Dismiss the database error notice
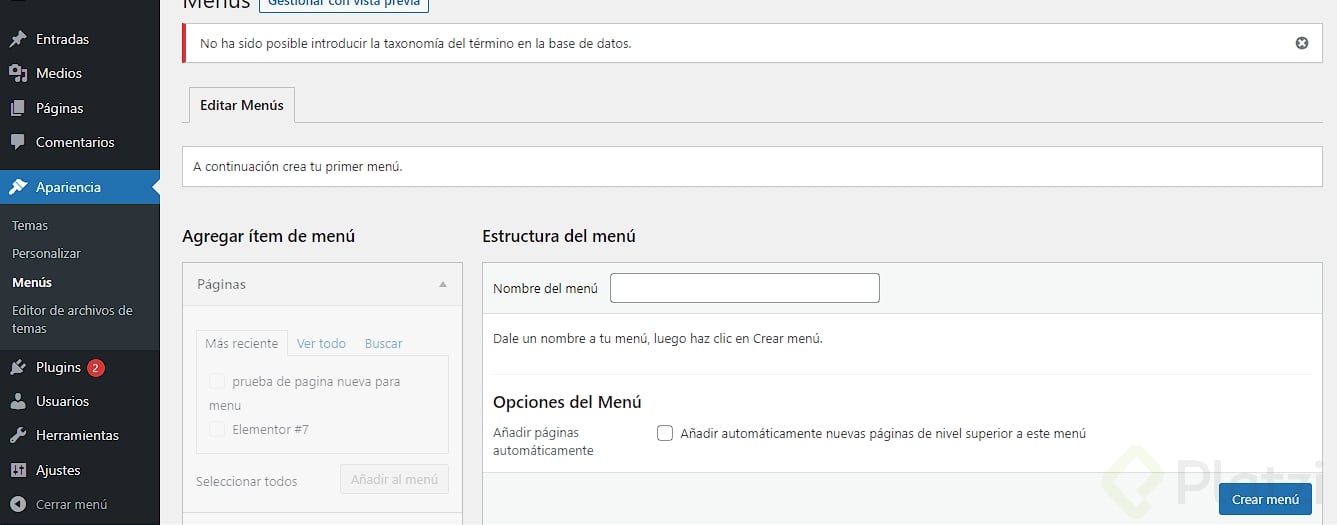The height and width of the screenshot is (525, 1337). [x=1301, y=43]
